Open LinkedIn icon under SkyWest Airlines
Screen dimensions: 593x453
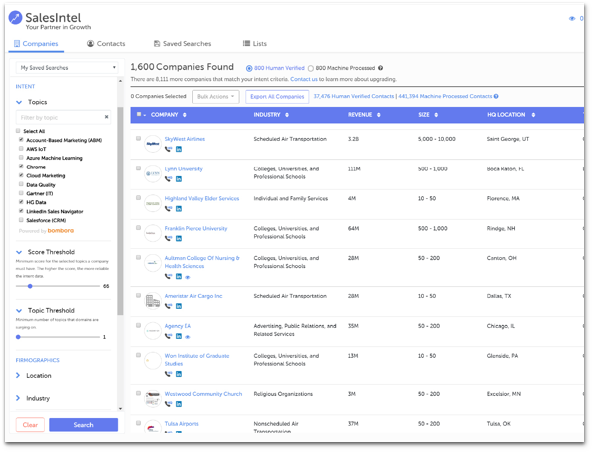pyautogui.click(x=179, y=149)
